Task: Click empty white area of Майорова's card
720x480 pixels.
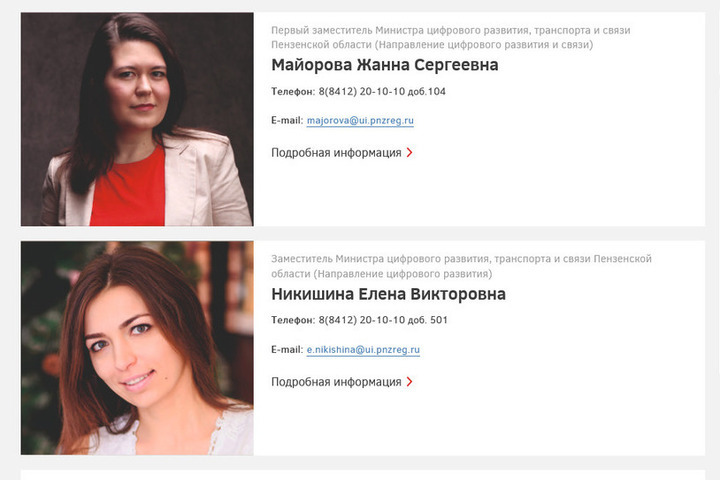Action: click(x=551, y=184)
